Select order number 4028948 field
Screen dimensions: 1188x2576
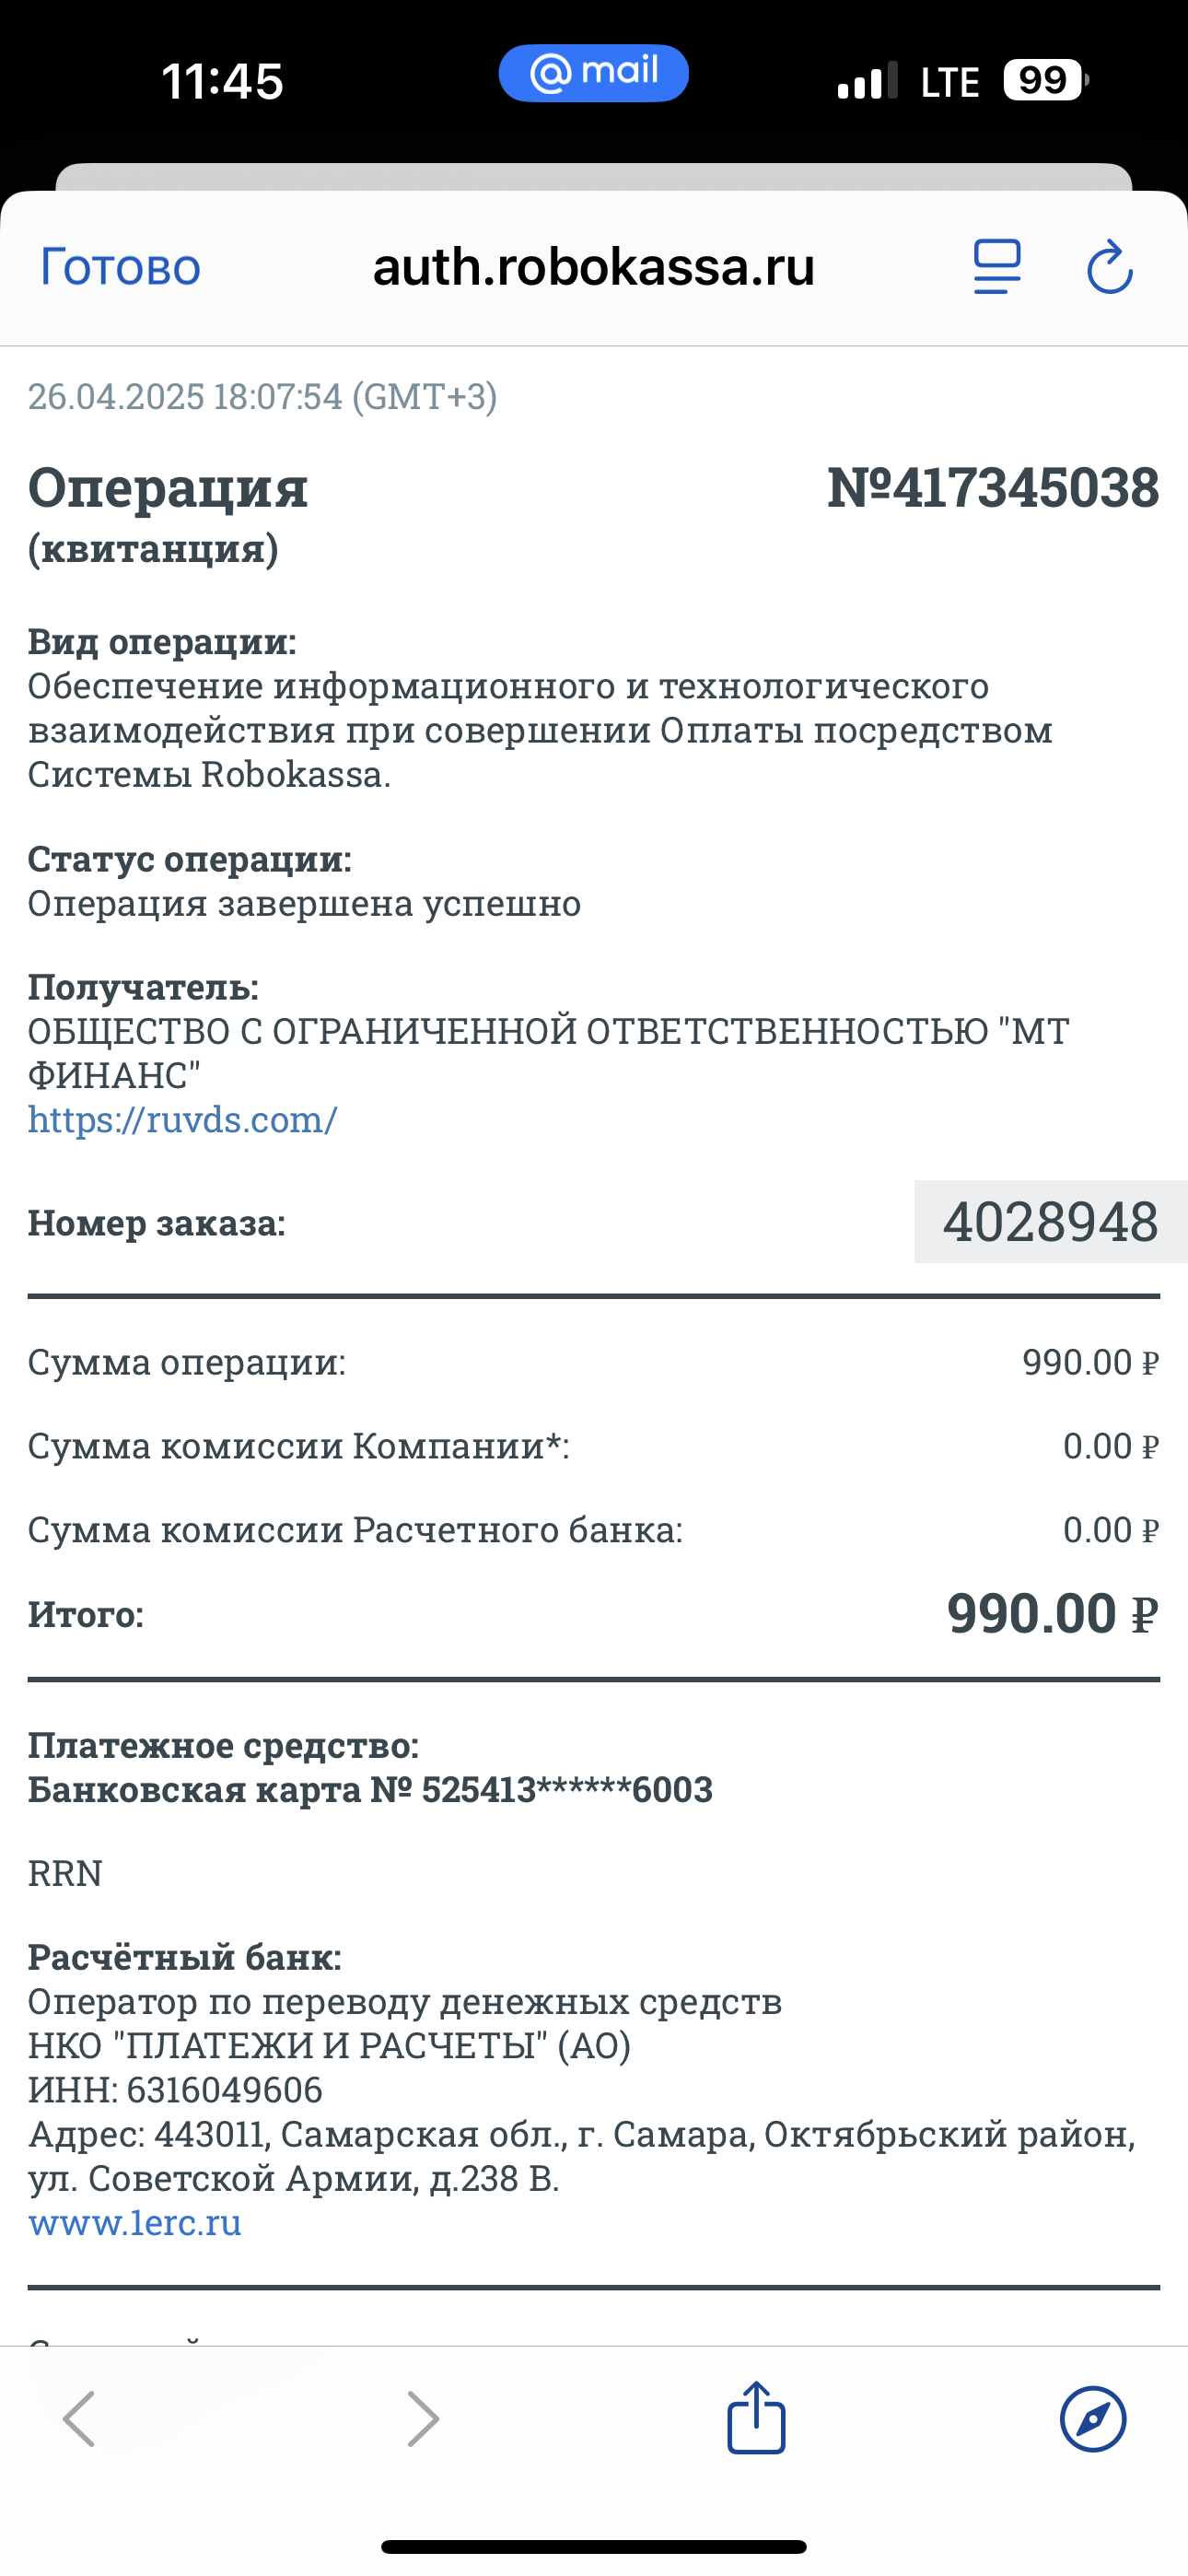1050,1221
